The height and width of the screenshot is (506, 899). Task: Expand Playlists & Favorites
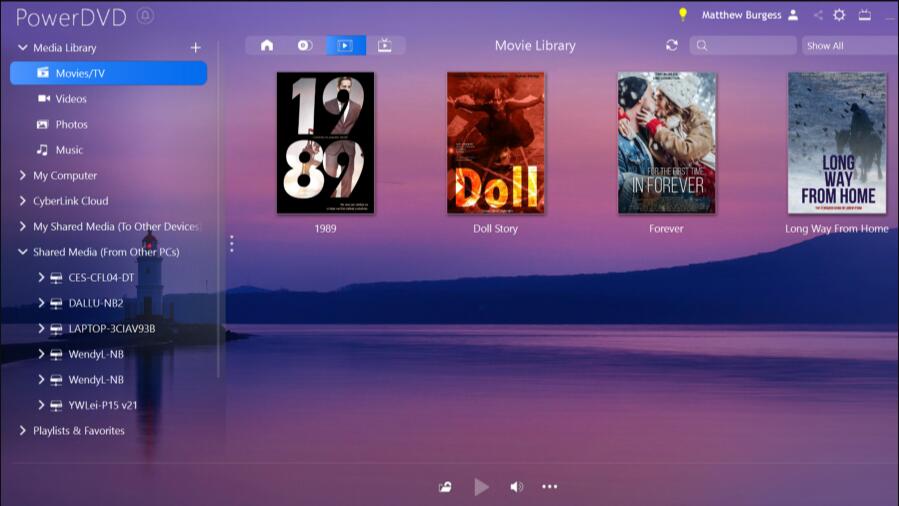pos(23,430)
